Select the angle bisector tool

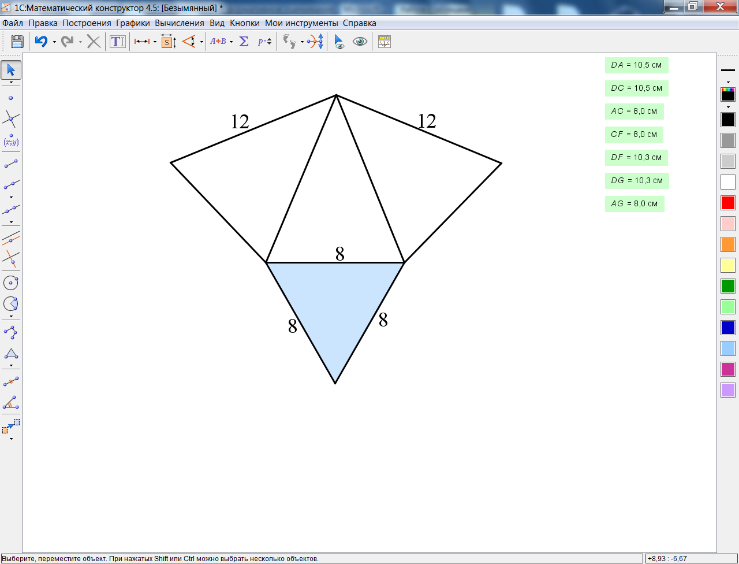point(11,402)
